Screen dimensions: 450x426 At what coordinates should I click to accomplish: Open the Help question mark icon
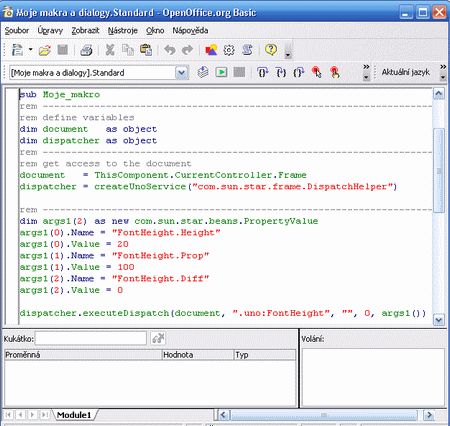[271, 50]
